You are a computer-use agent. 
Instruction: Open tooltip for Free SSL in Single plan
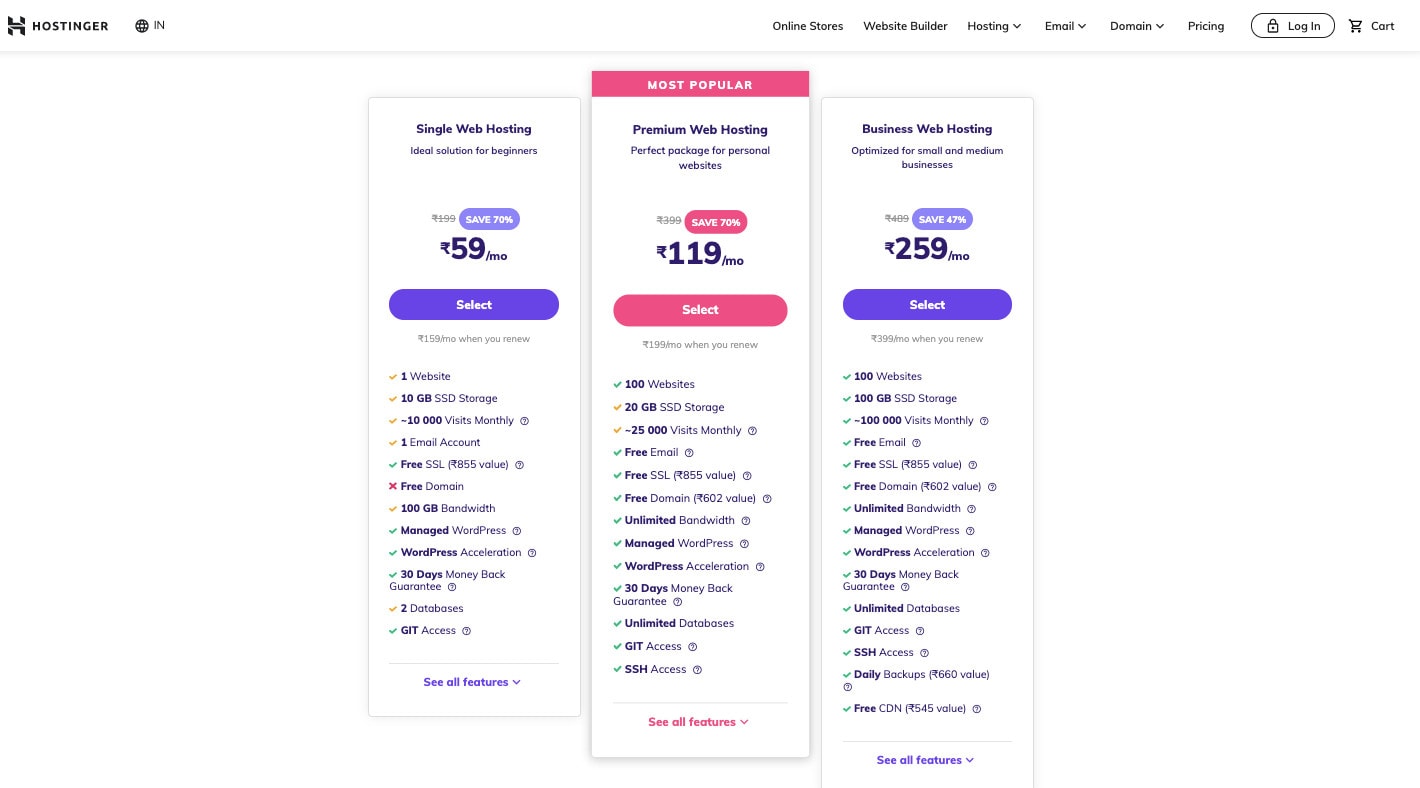[519, 465]
